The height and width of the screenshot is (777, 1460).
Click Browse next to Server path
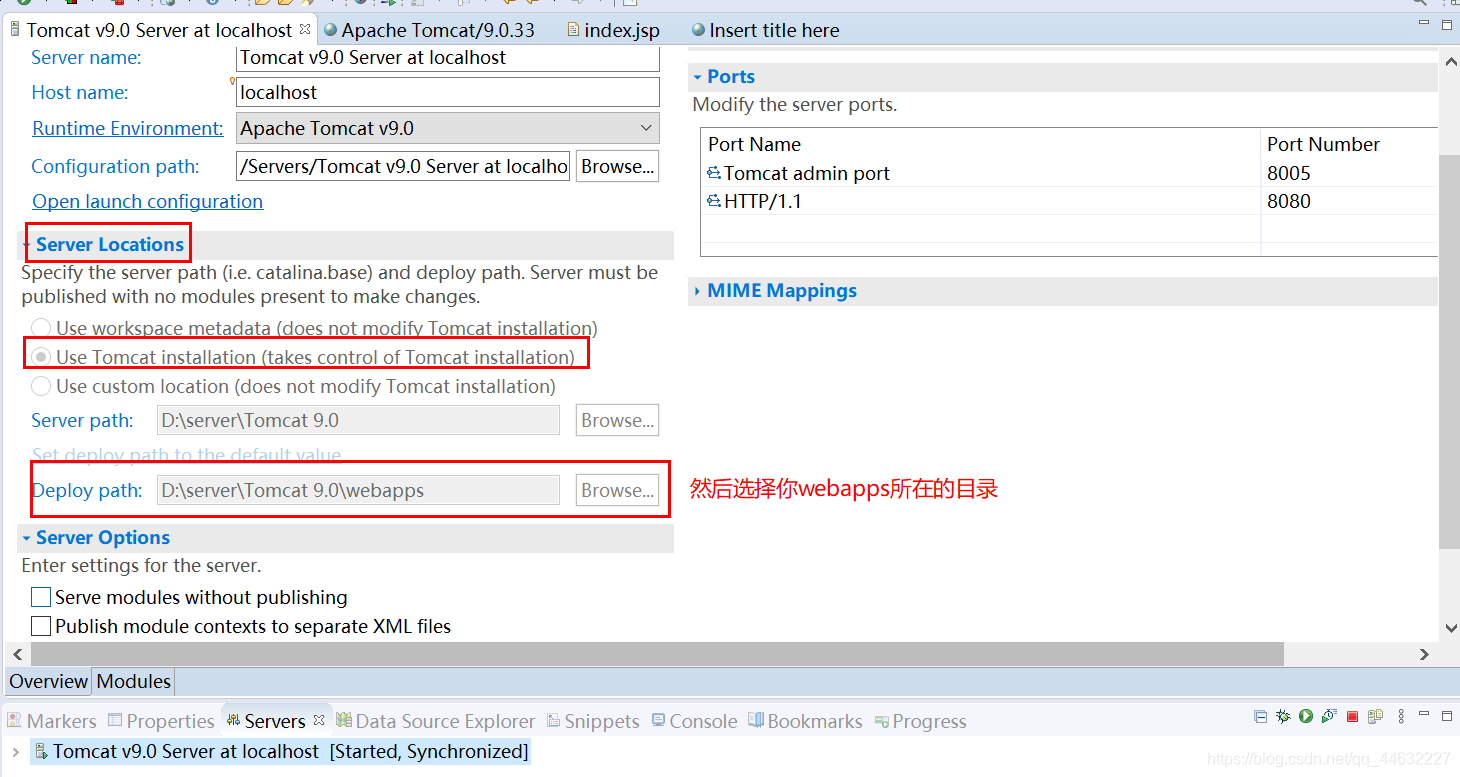click(618, 420)
